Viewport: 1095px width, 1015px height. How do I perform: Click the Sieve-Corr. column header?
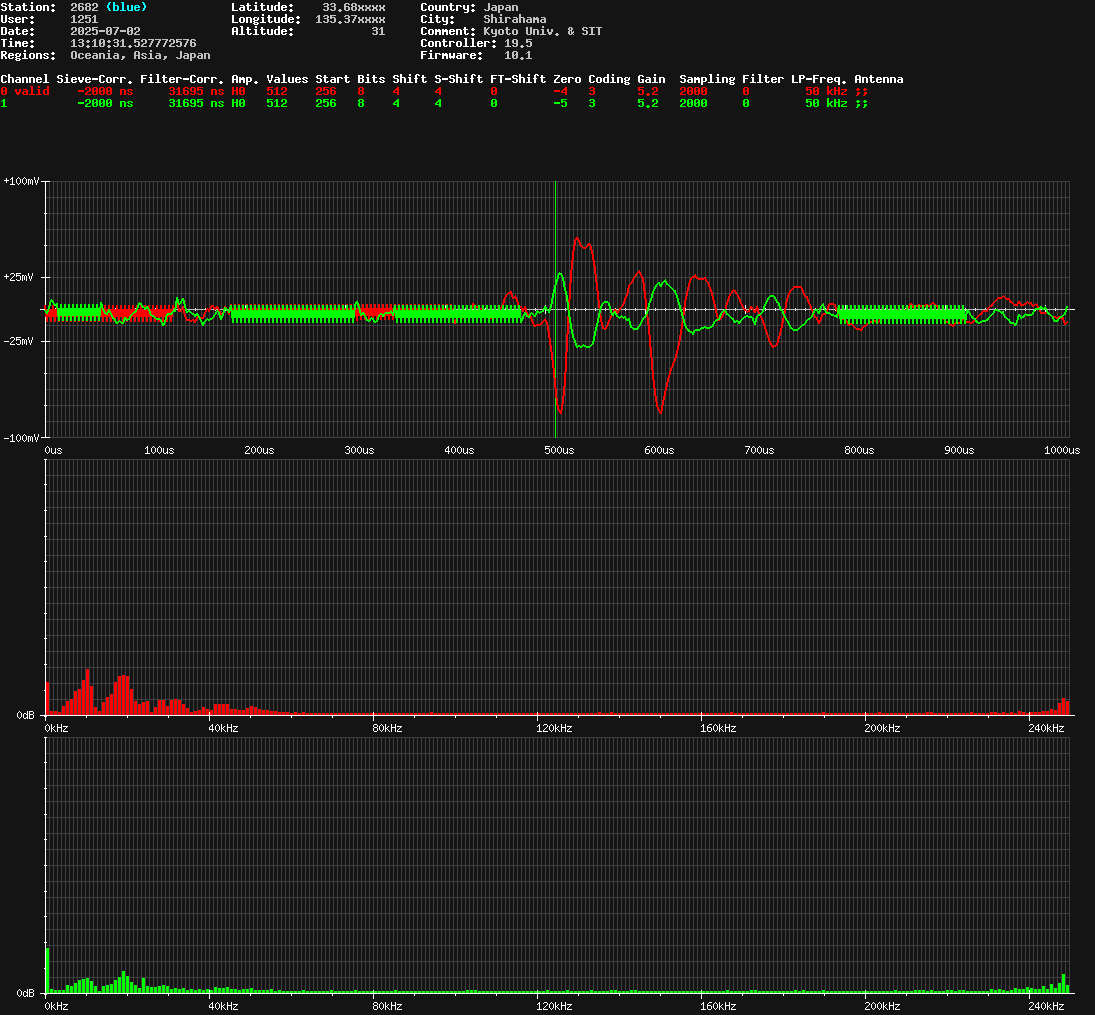point(94,79)
